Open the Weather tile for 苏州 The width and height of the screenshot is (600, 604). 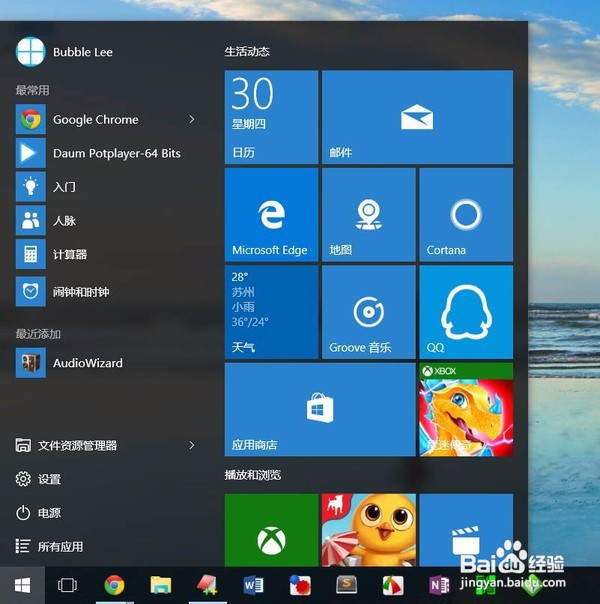[x=271, y=312]
